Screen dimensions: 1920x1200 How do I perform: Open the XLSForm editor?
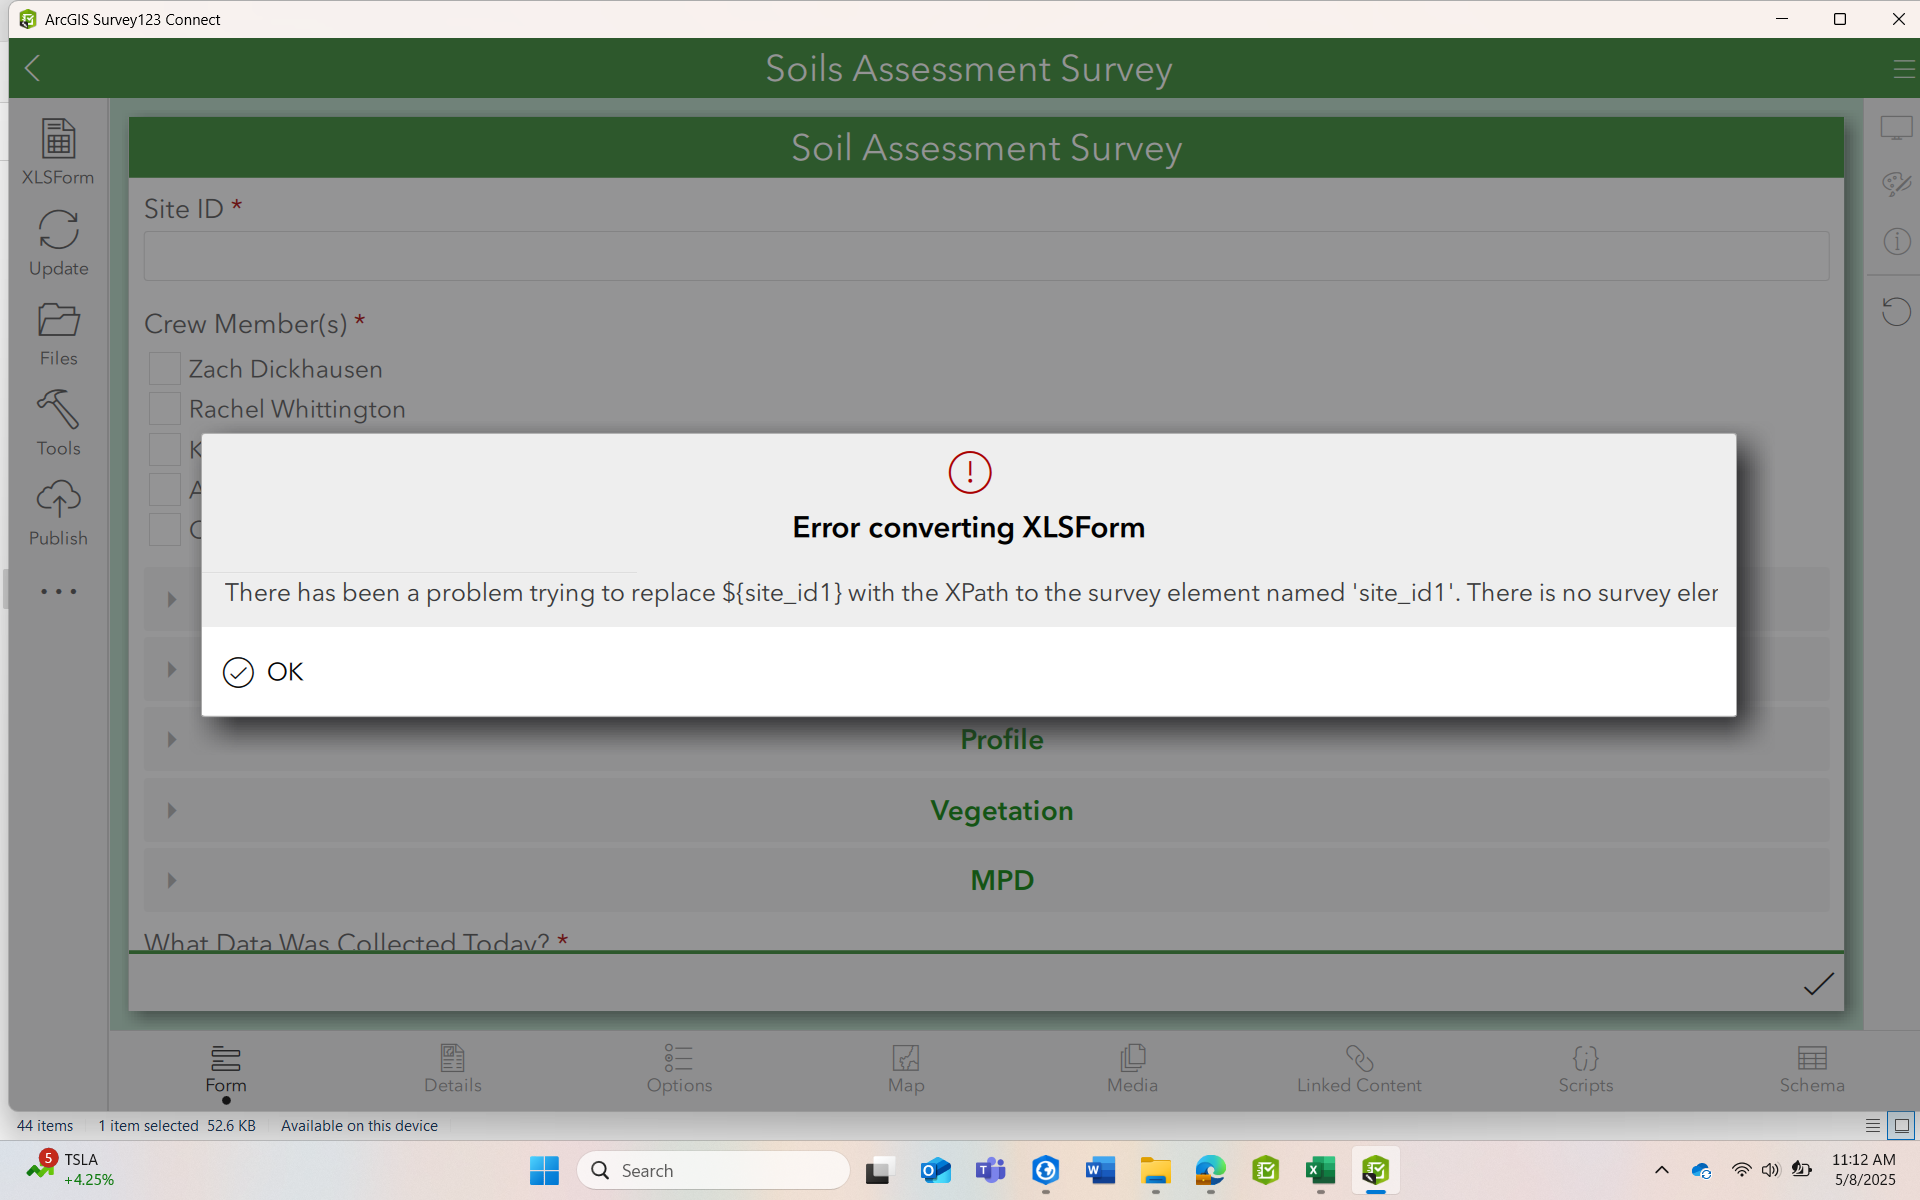pyautogui.click(x=57, y=150)
